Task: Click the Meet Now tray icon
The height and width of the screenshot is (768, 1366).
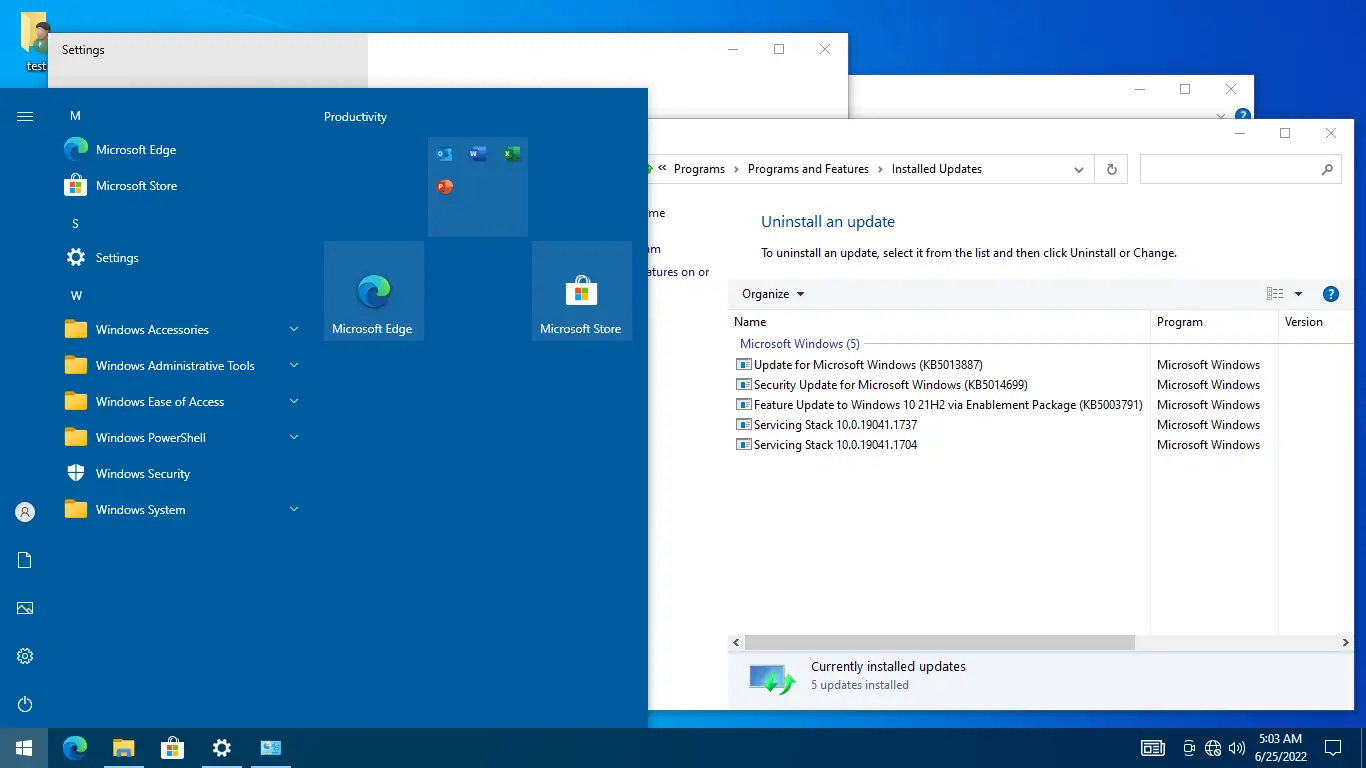Action: (1189, 748)
